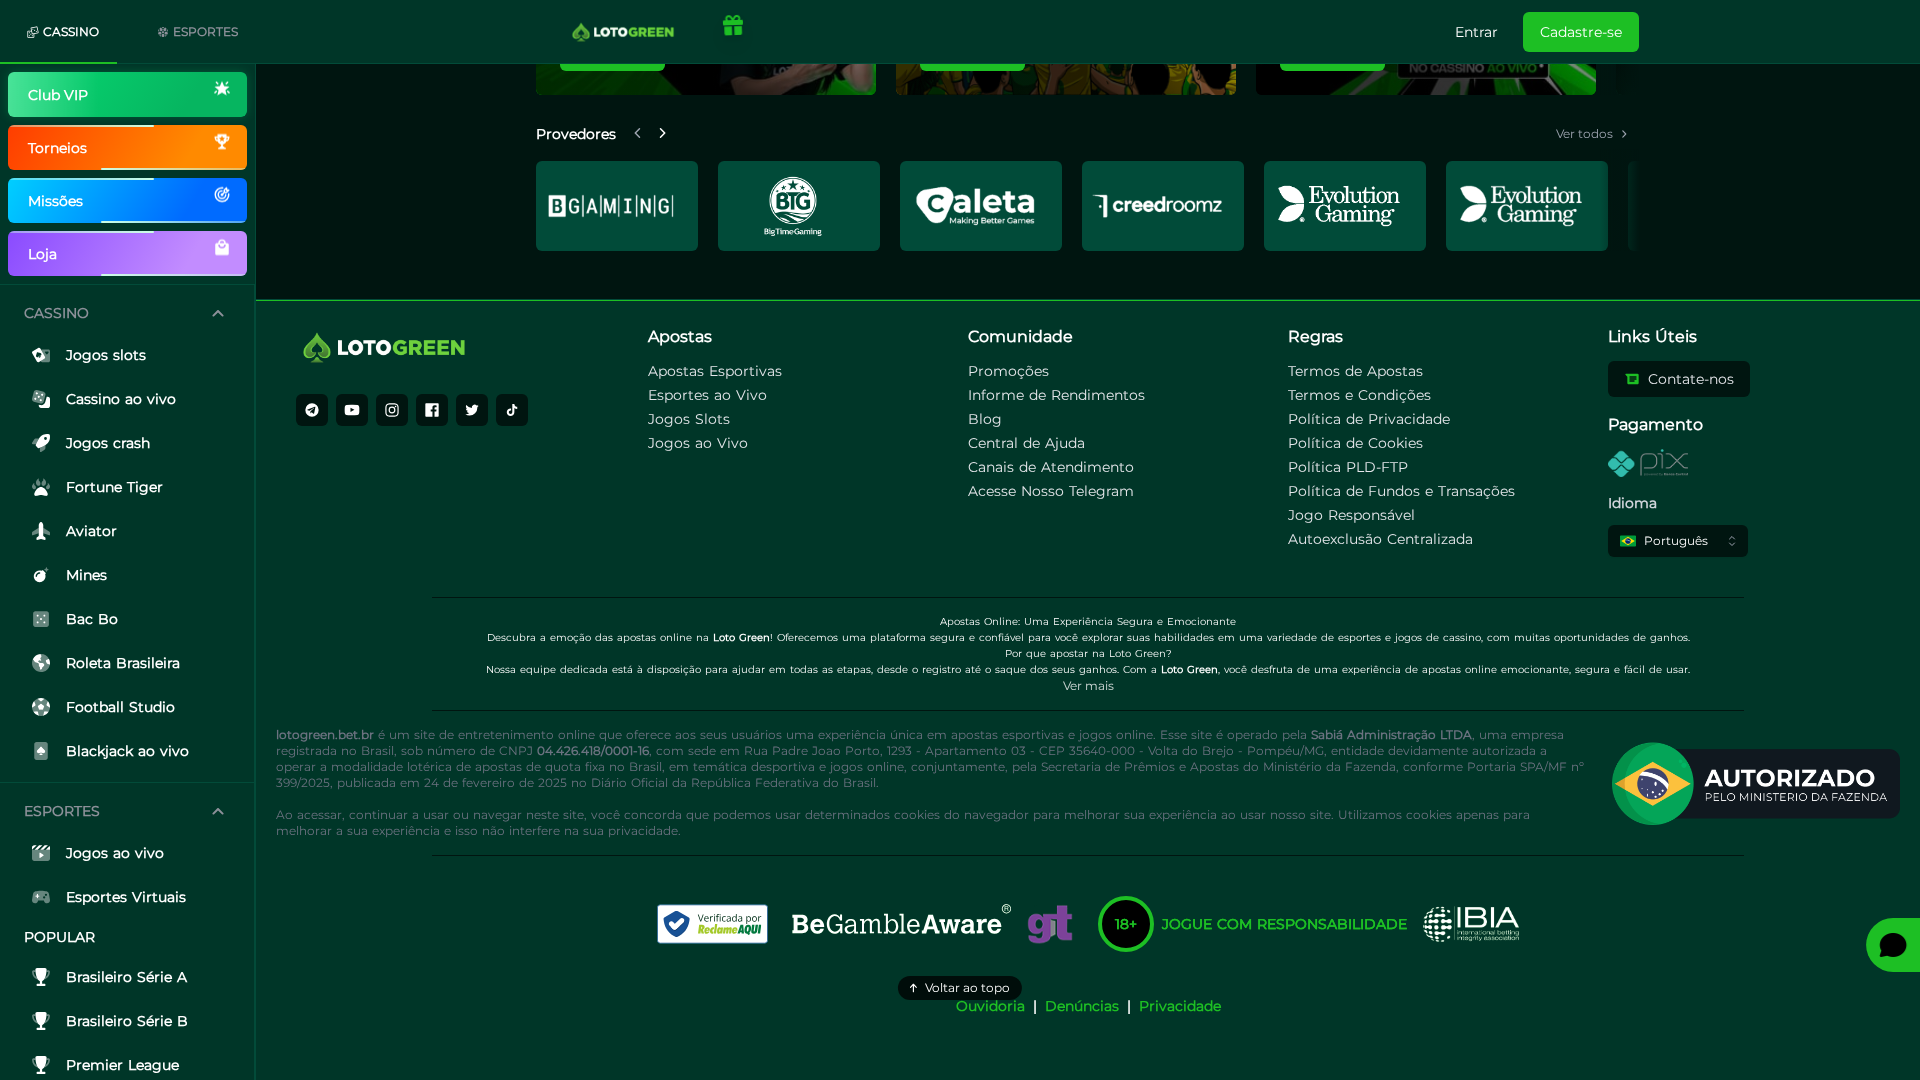This screenshot has width=1920, height=1080.
Task: Open Jogo Responsável link
Action: tap(1351, 515)
